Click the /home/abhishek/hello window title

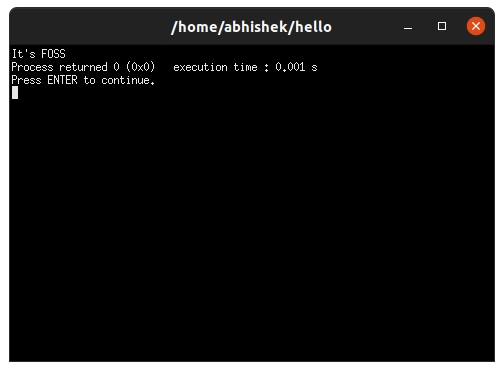pos(251,27)
